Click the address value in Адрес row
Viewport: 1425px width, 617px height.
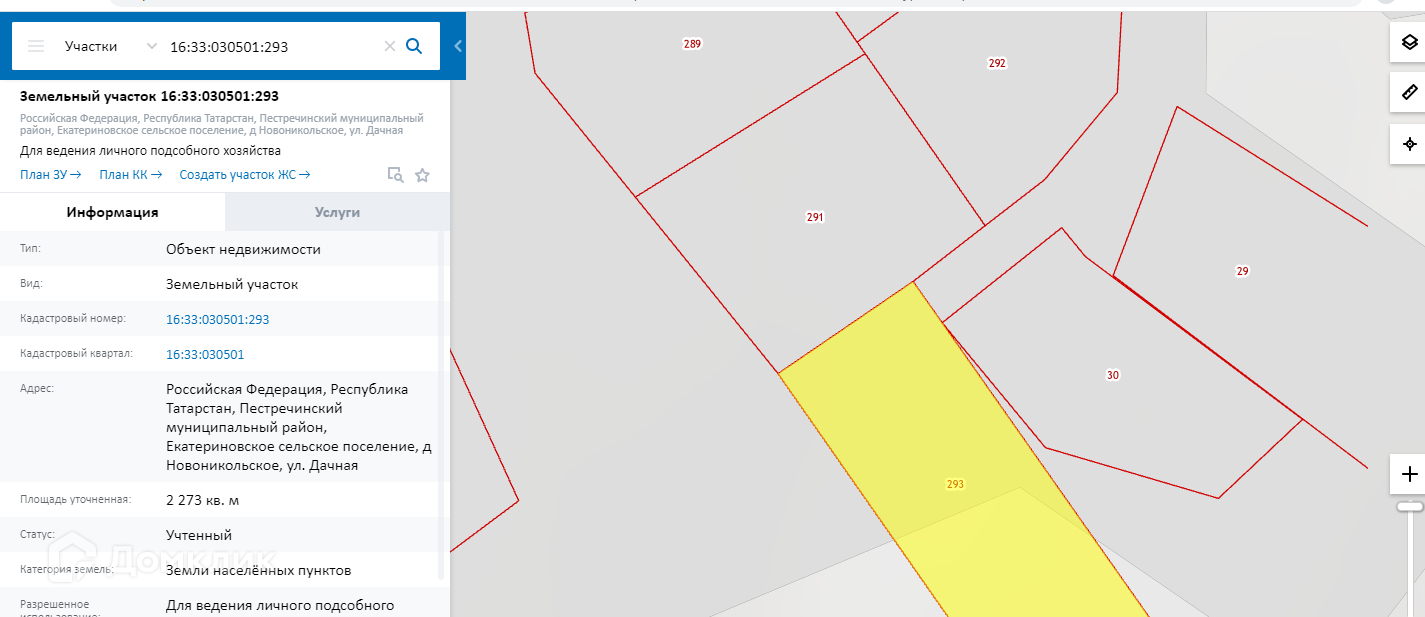(300, 427)
